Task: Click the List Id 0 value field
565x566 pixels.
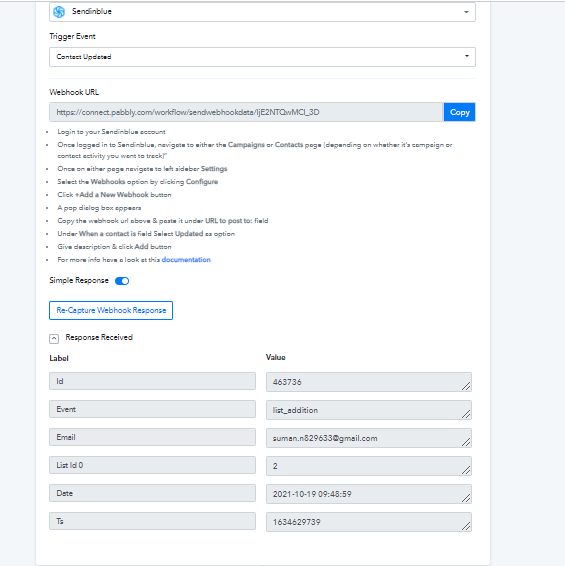Action: coord(369,466)
